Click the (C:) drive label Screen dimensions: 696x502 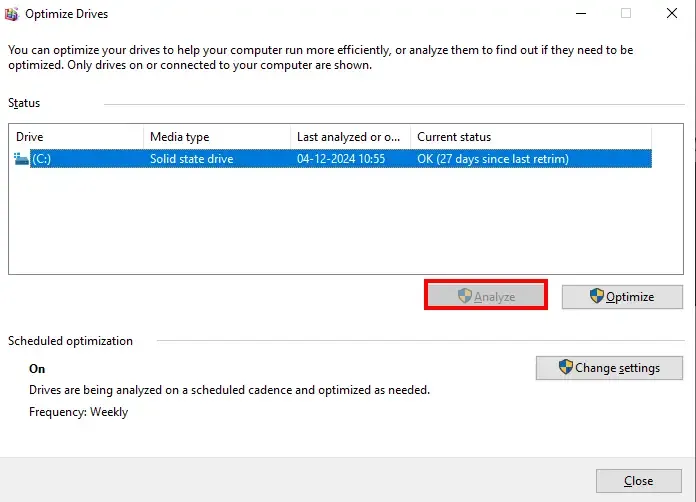tap(41, 159)
